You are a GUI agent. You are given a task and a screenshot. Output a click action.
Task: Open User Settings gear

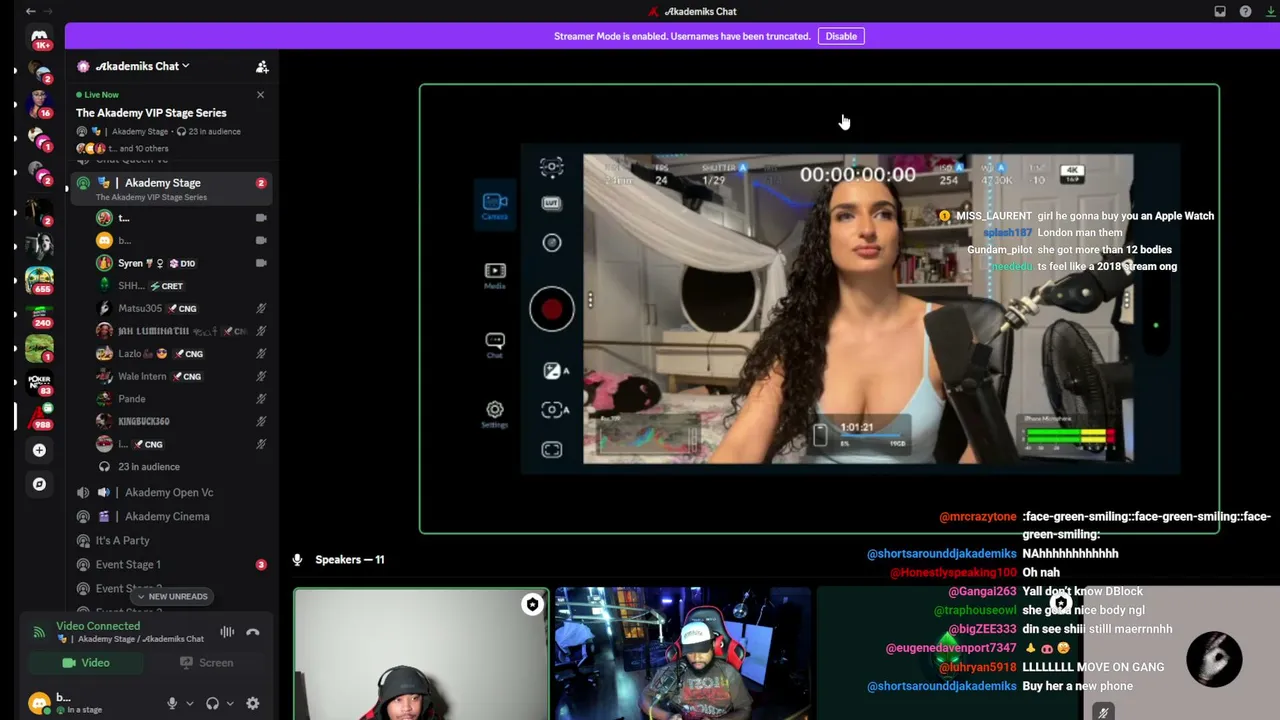[253, 704]
